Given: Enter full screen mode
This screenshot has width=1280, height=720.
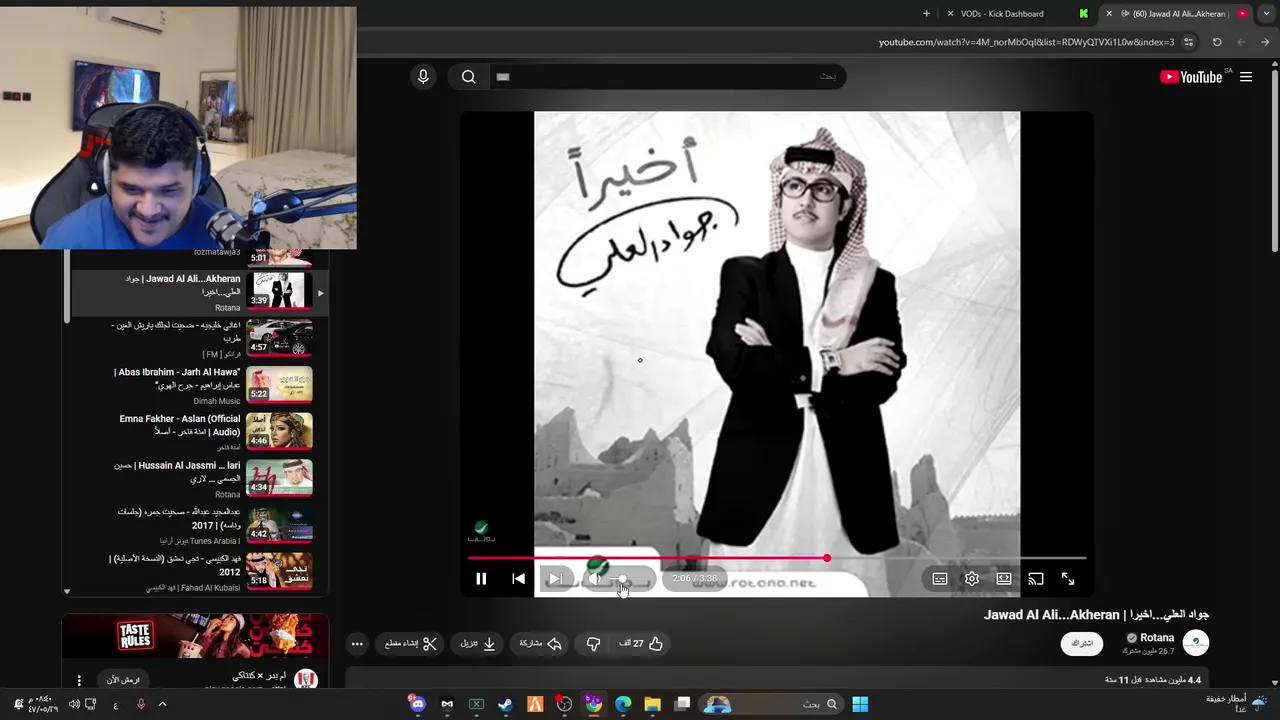Looking at the screenshot, I should pos(1068,579).
